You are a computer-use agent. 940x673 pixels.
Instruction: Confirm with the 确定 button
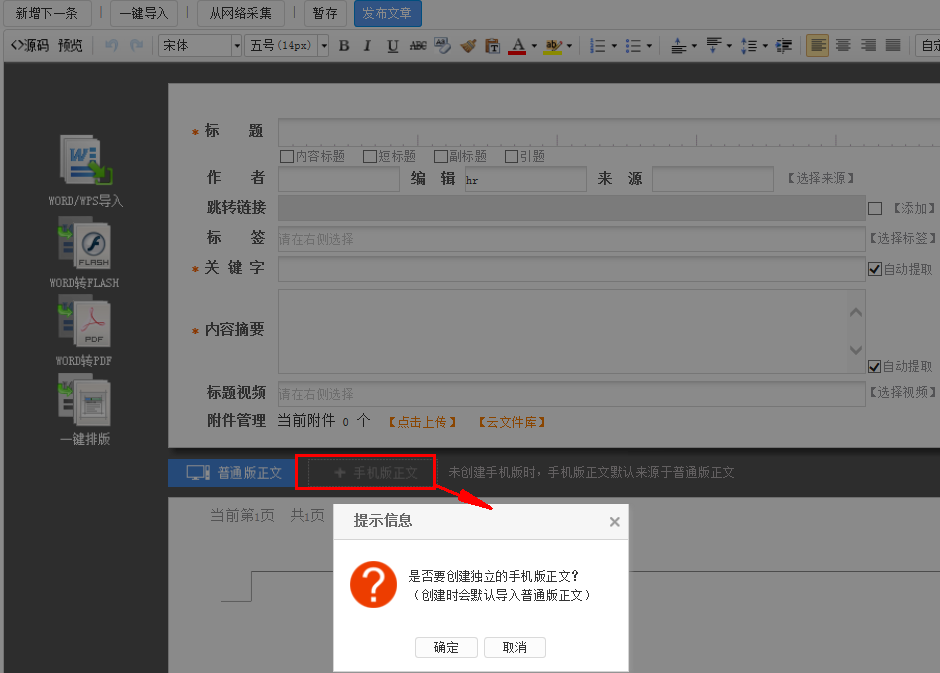click(446, 648)
